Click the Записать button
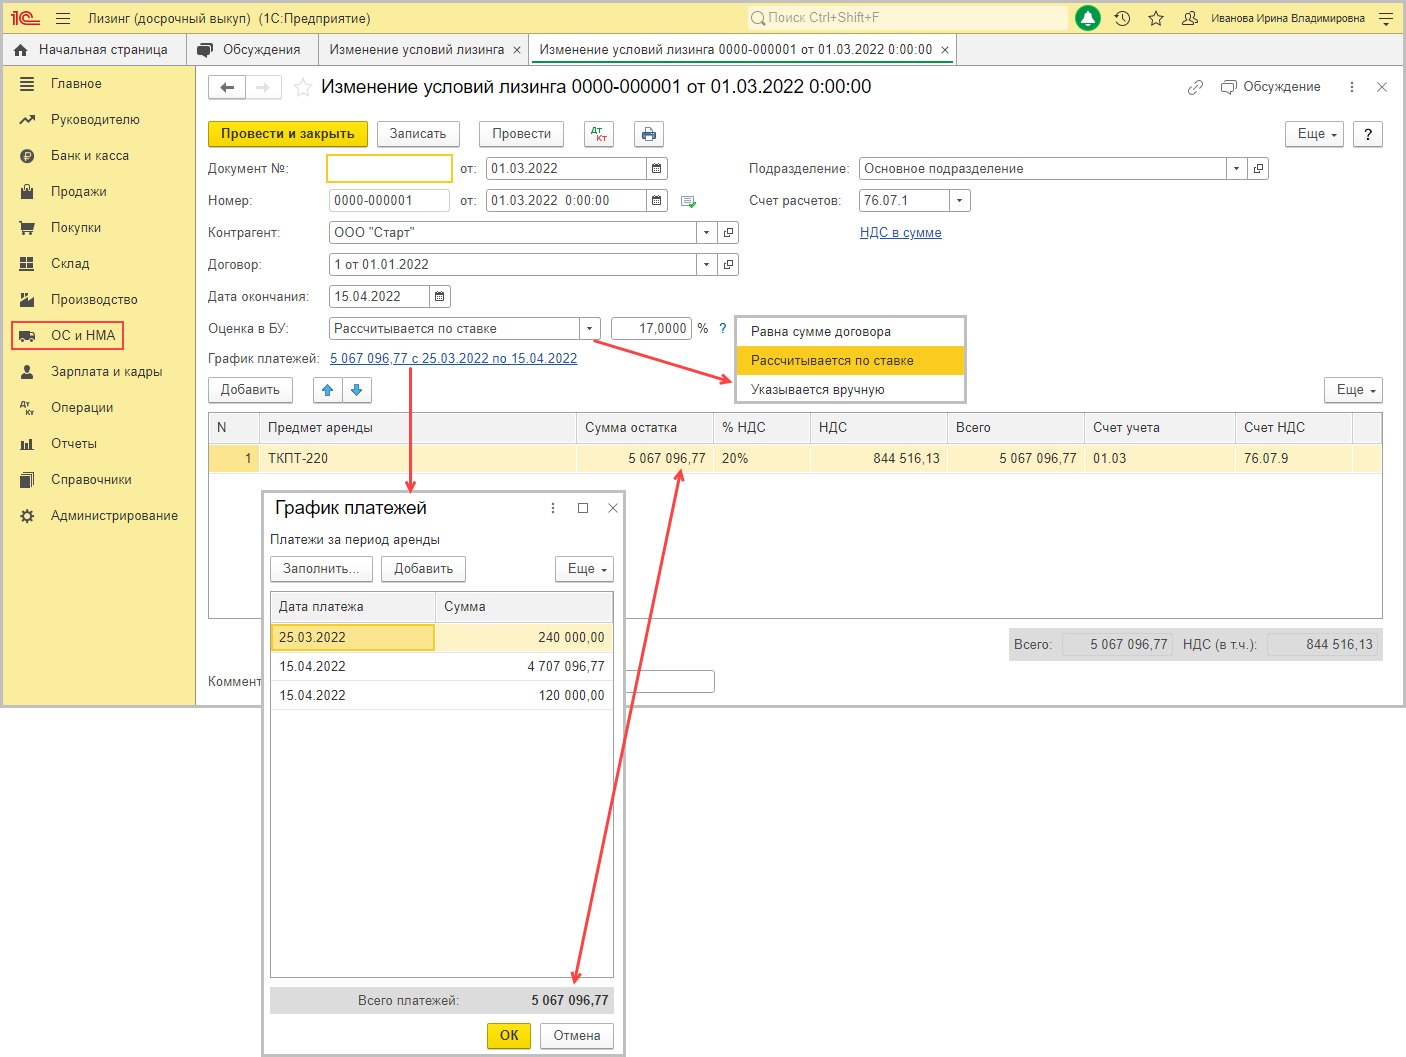The image size is (1406, 1057). (x=418, y=134)
